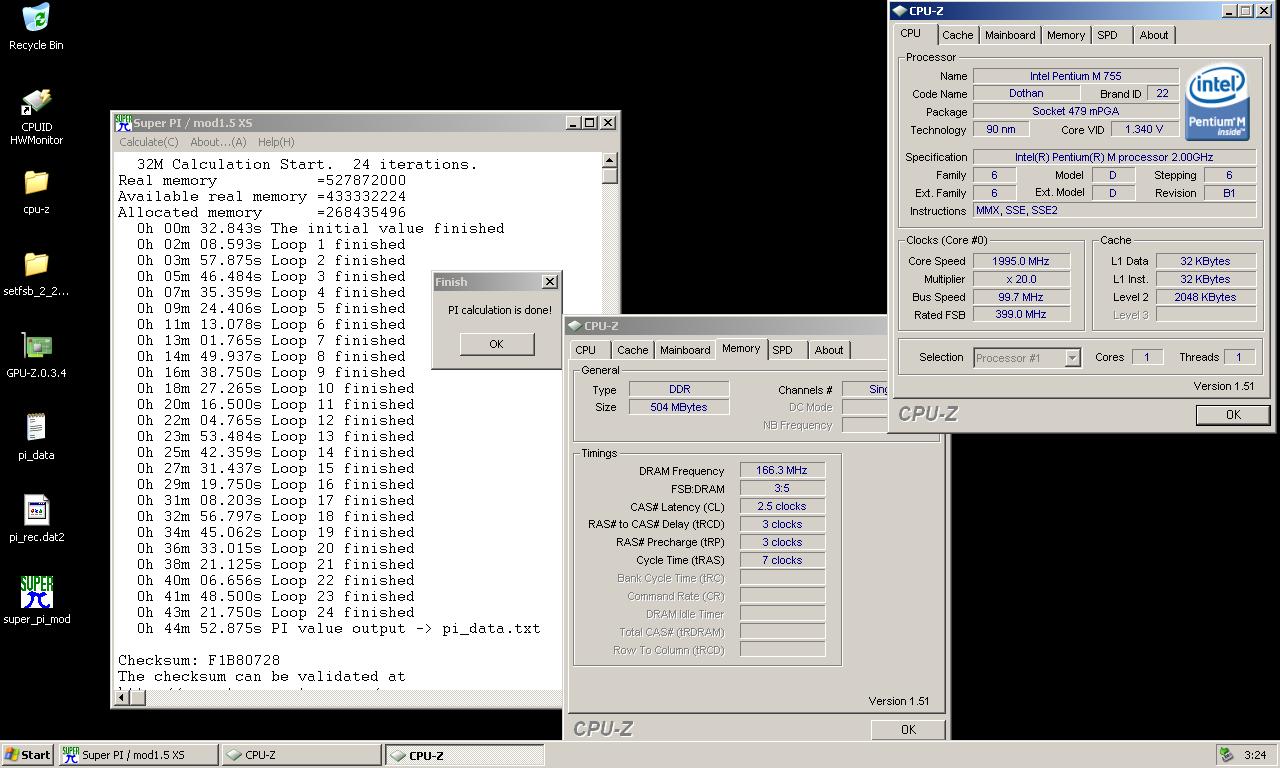Select Memory tab in lower CPU-Z window
Viewport: 1280px width, 768px height.
point(741,348)
